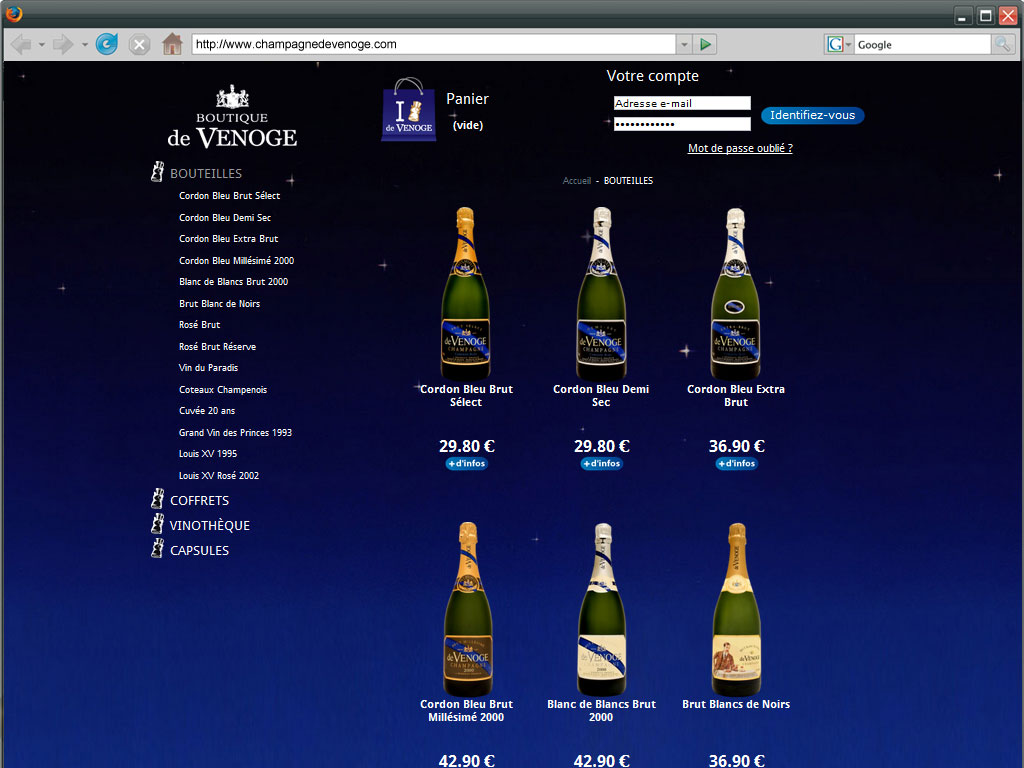Select Cordon Bleu Demi Sec in sidebar
Screen dimensions: 1024x768
pos(225,217)
